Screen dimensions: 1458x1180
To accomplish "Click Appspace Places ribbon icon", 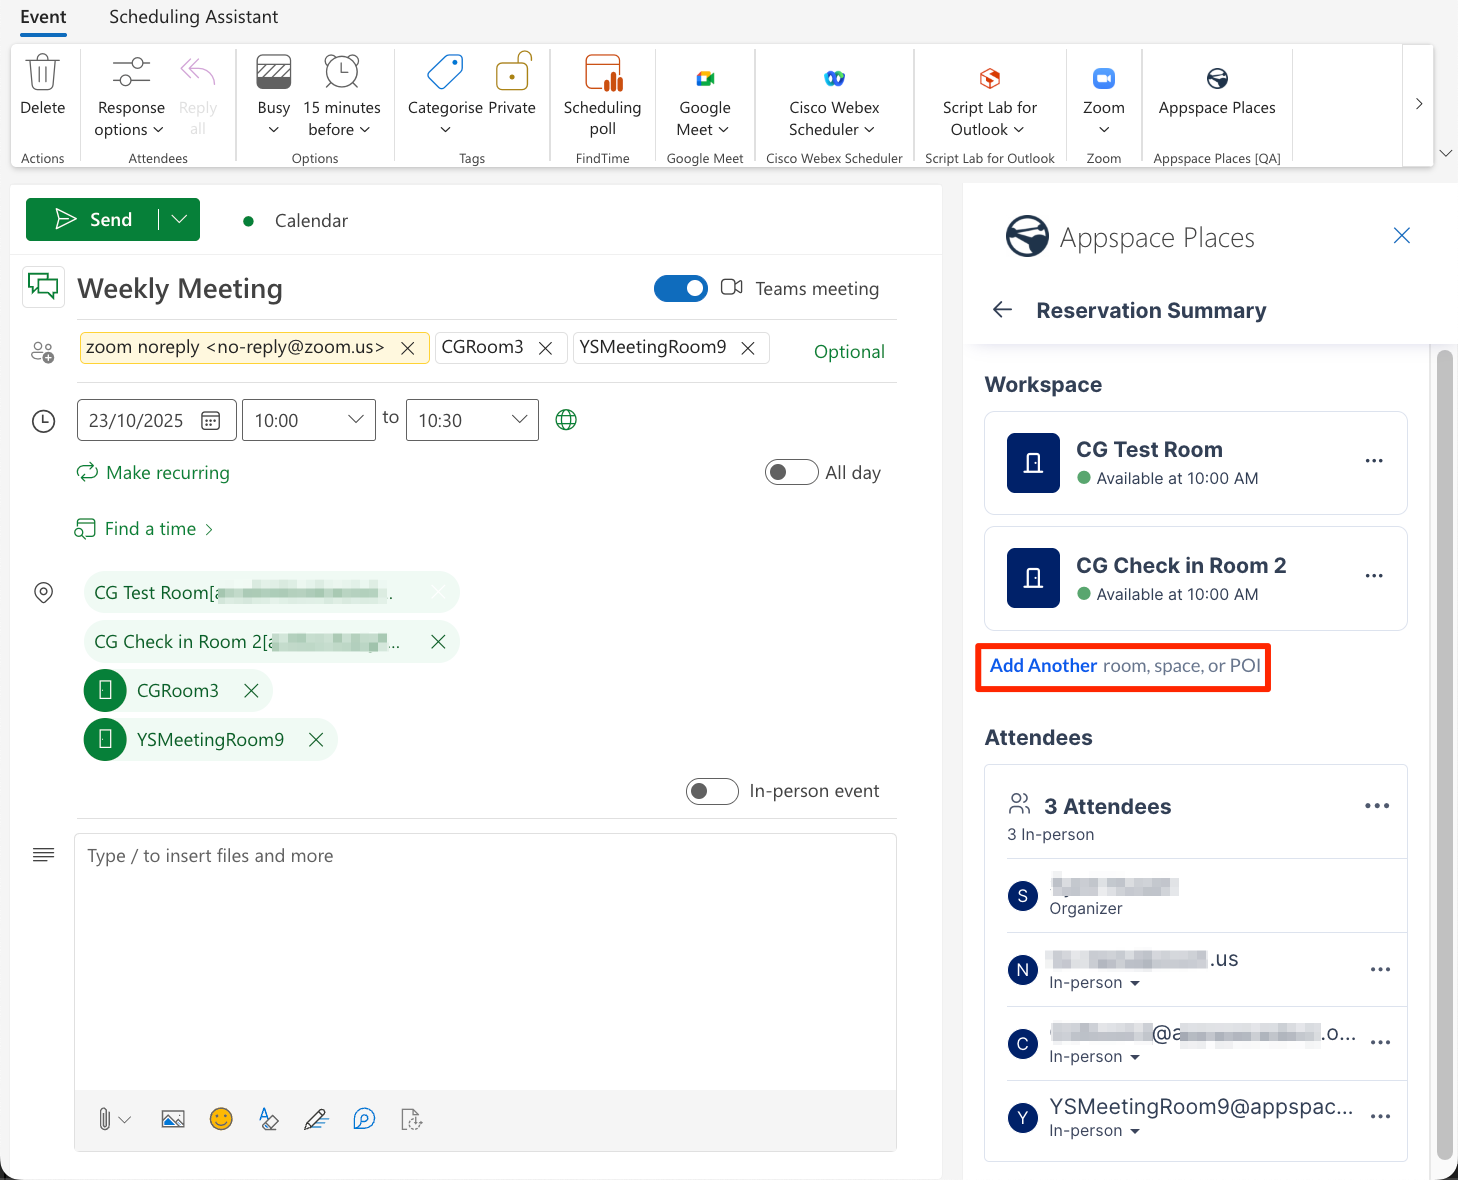I will click(x=1217, y=78).
